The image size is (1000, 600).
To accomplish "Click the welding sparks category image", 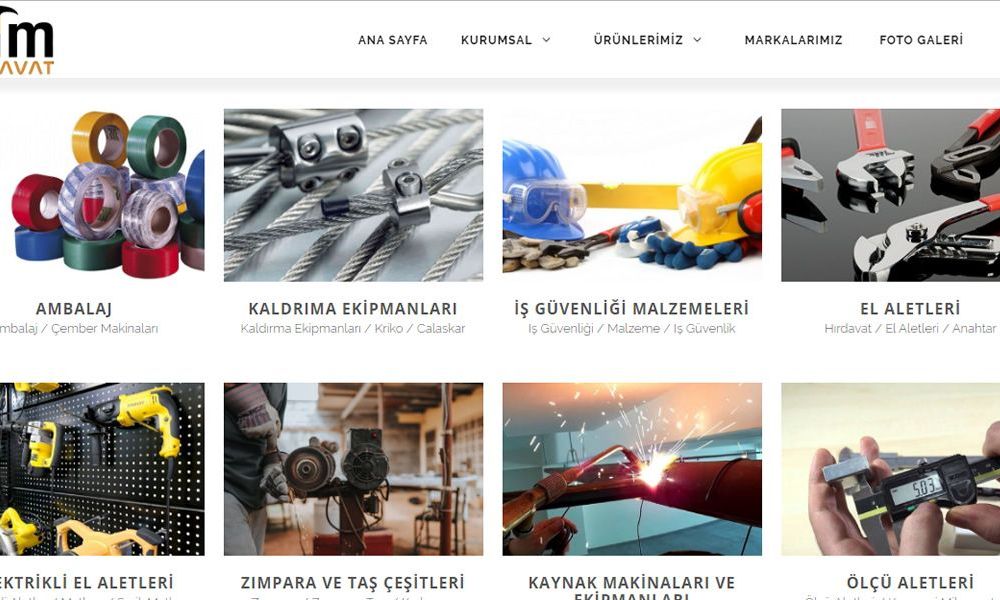I will [x=632, y=469].
